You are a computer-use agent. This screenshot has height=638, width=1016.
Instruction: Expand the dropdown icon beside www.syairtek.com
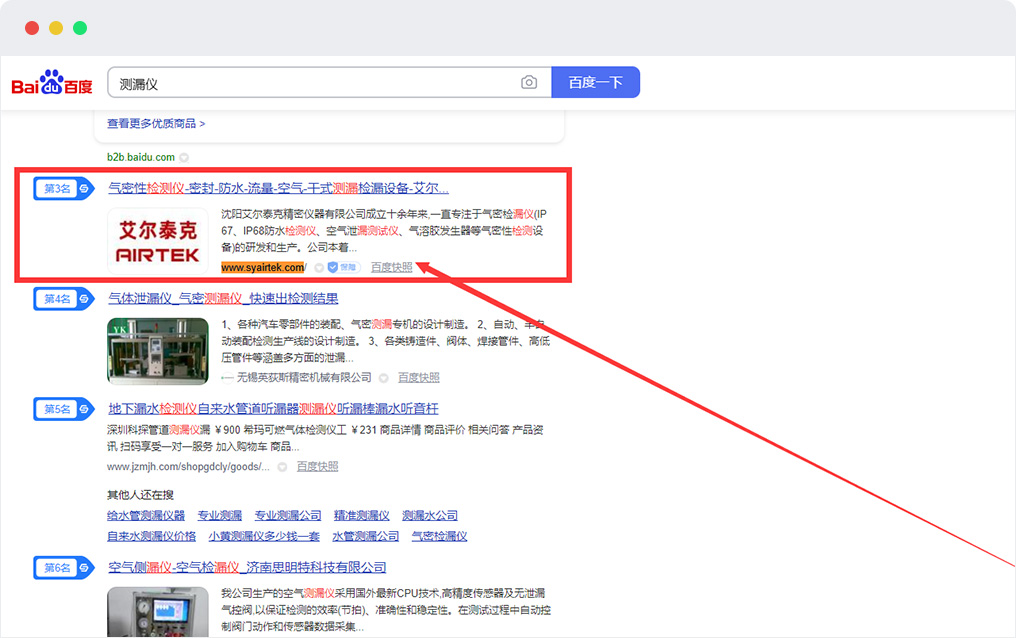point(319,268)
